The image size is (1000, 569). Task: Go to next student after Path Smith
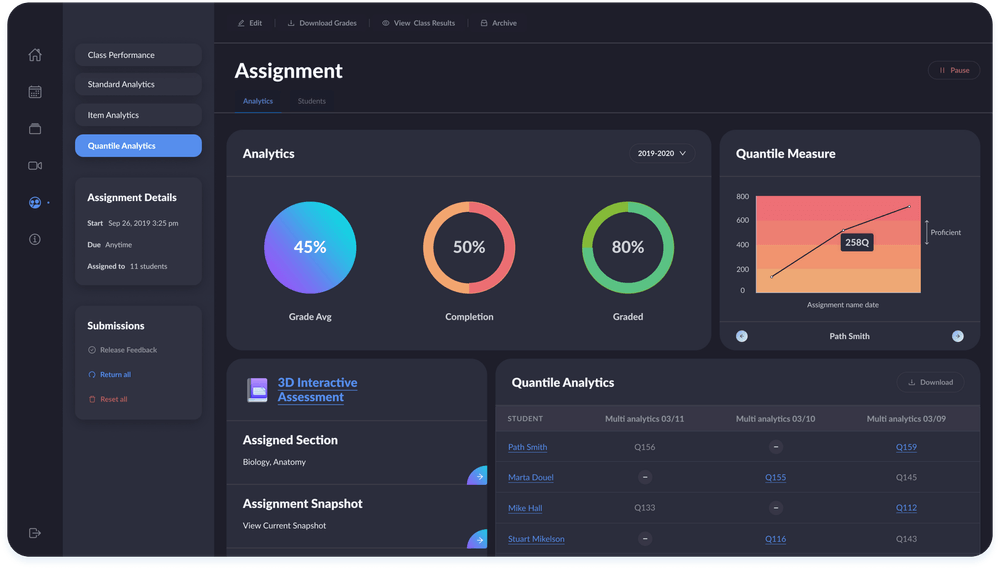pos(957,336)
